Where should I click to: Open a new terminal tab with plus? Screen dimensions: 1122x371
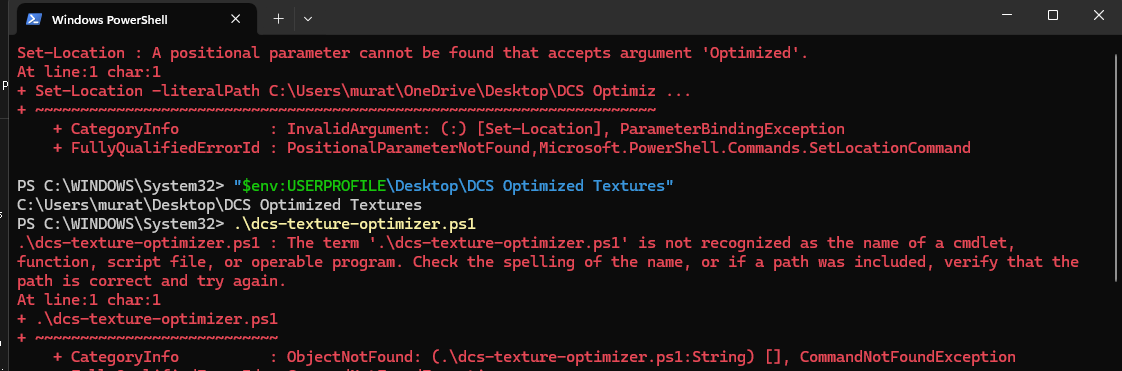pos(278,19)
